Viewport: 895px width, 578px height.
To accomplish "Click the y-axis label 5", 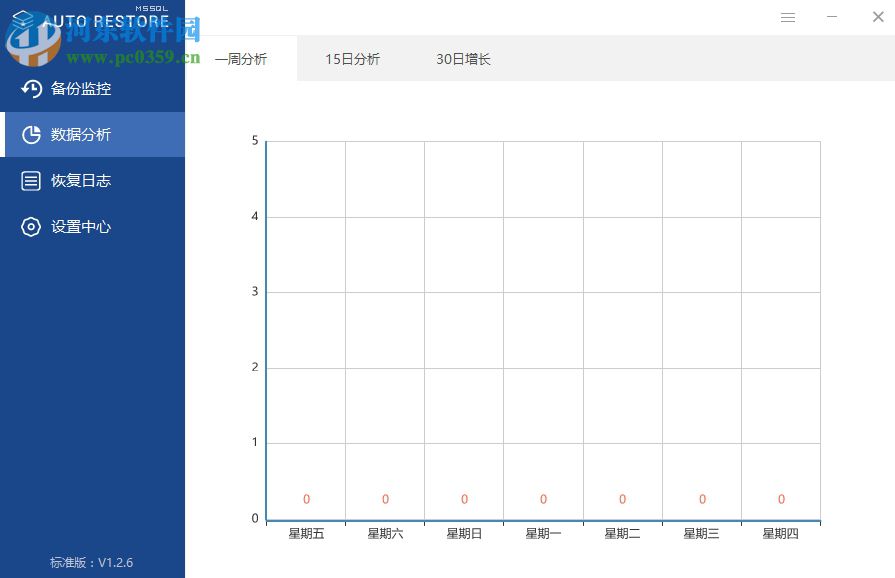I will (255, 140).
